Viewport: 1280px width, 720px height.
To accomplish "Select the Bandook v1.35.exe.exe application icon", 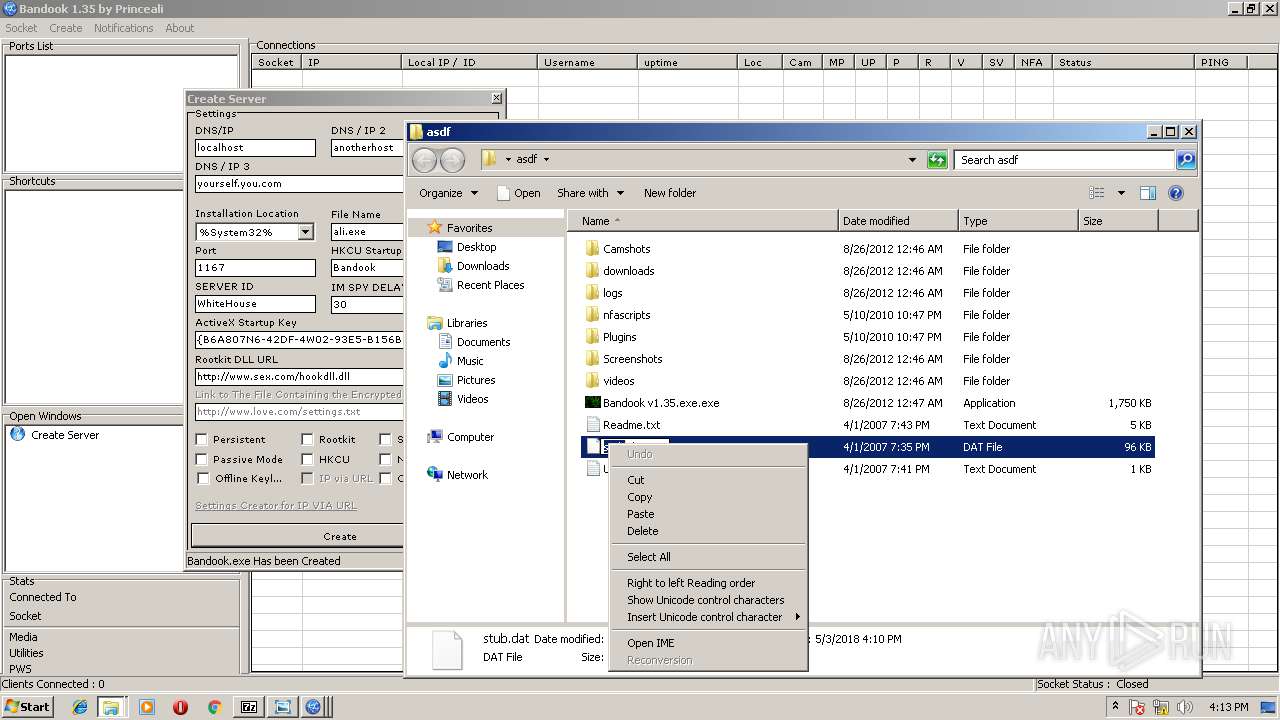I will [x=592, y=403].
